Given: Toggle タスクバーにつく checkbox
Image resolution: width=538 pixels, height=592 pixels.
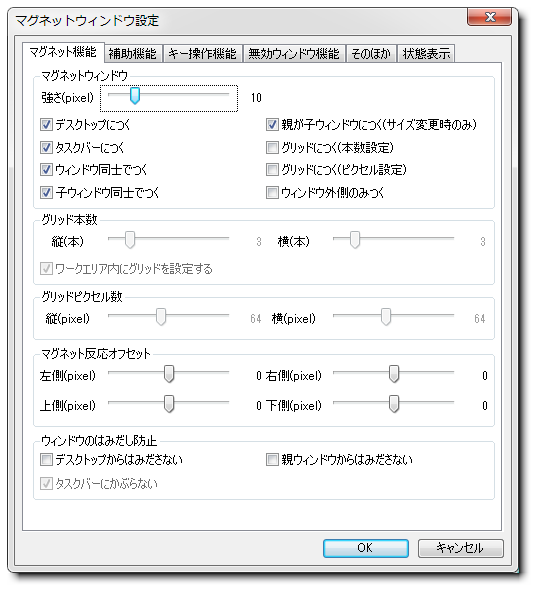Looking at the screenshot, I should pyautogui.click(x=46, y=147).
